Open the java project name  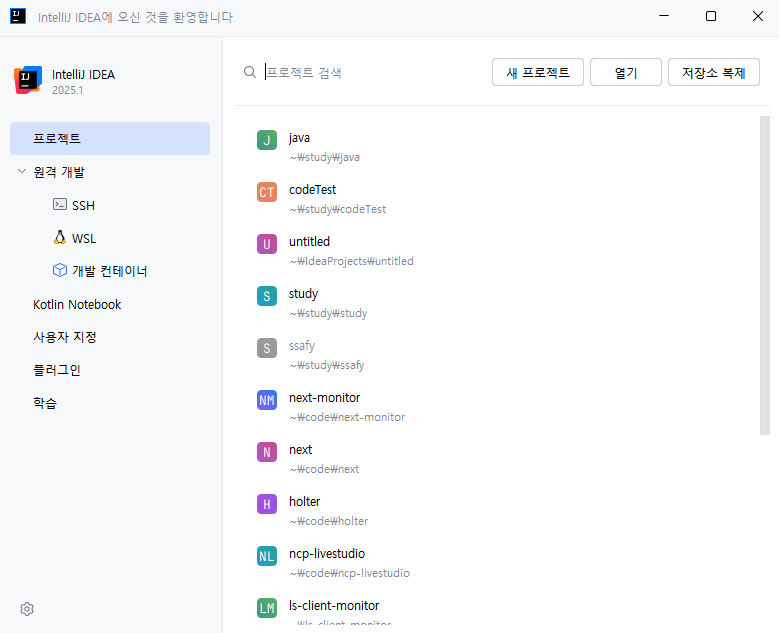(x=299, y=138)
